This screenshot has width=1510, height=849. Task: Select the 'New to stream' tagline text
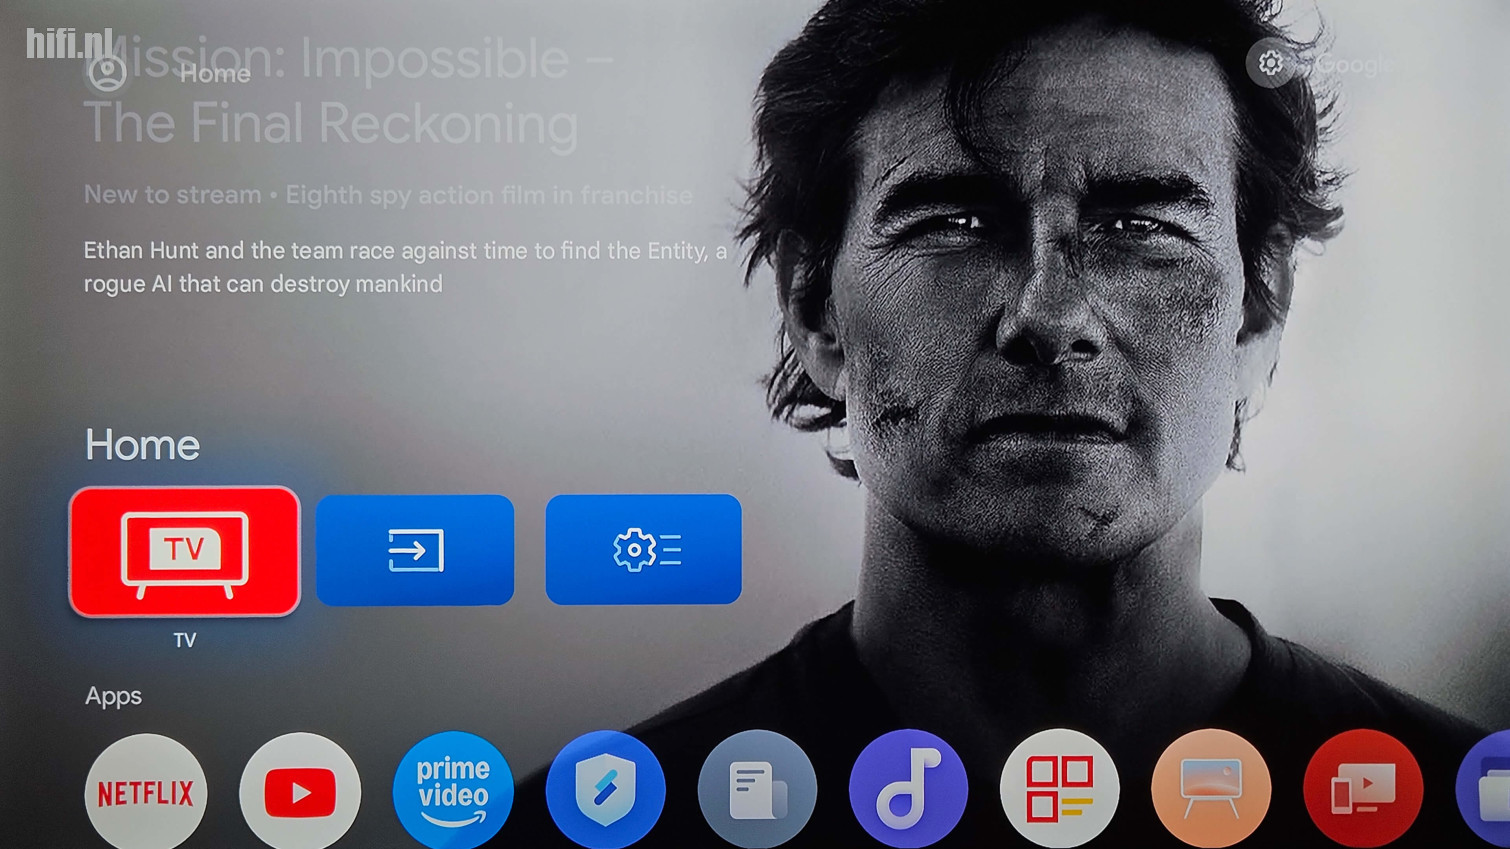pyautogui.click(x=388, y=195)
